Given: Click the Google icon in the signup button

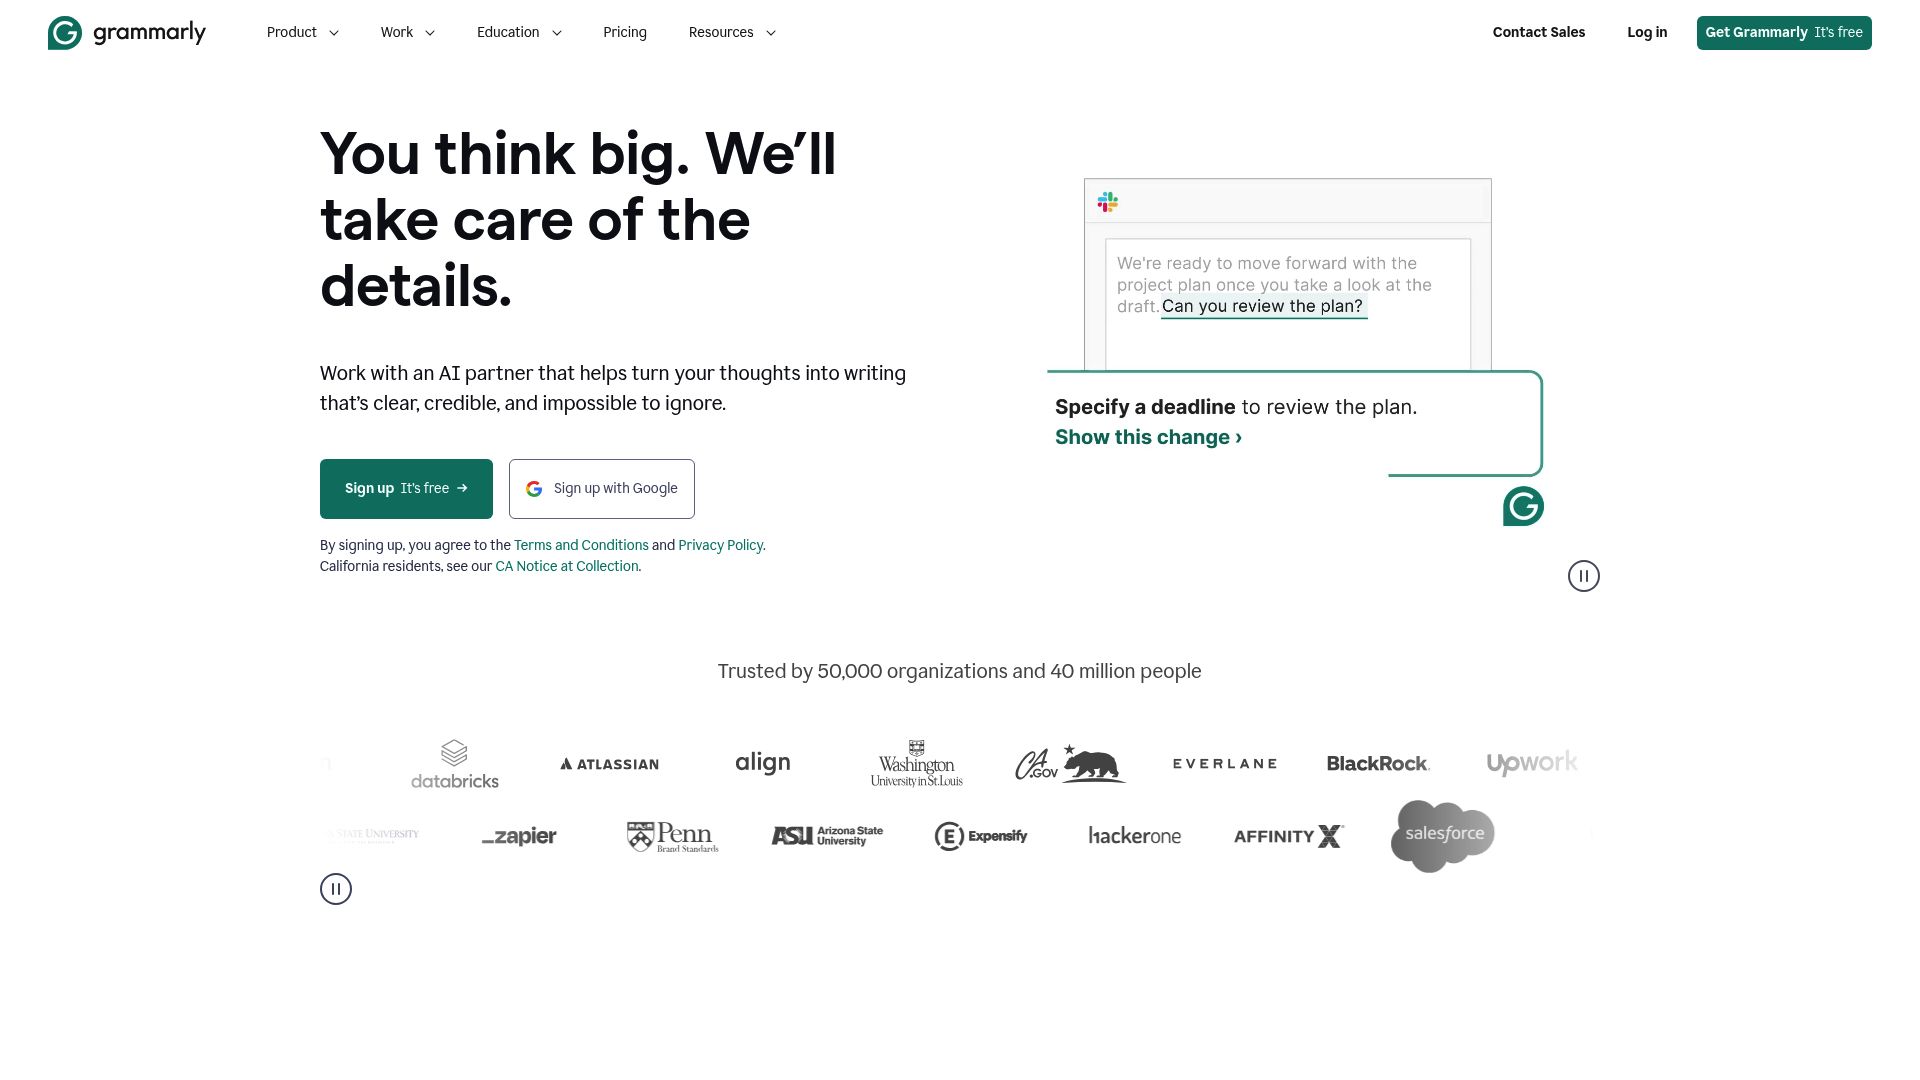Looking at the screenshot, I should pos(535,489).
